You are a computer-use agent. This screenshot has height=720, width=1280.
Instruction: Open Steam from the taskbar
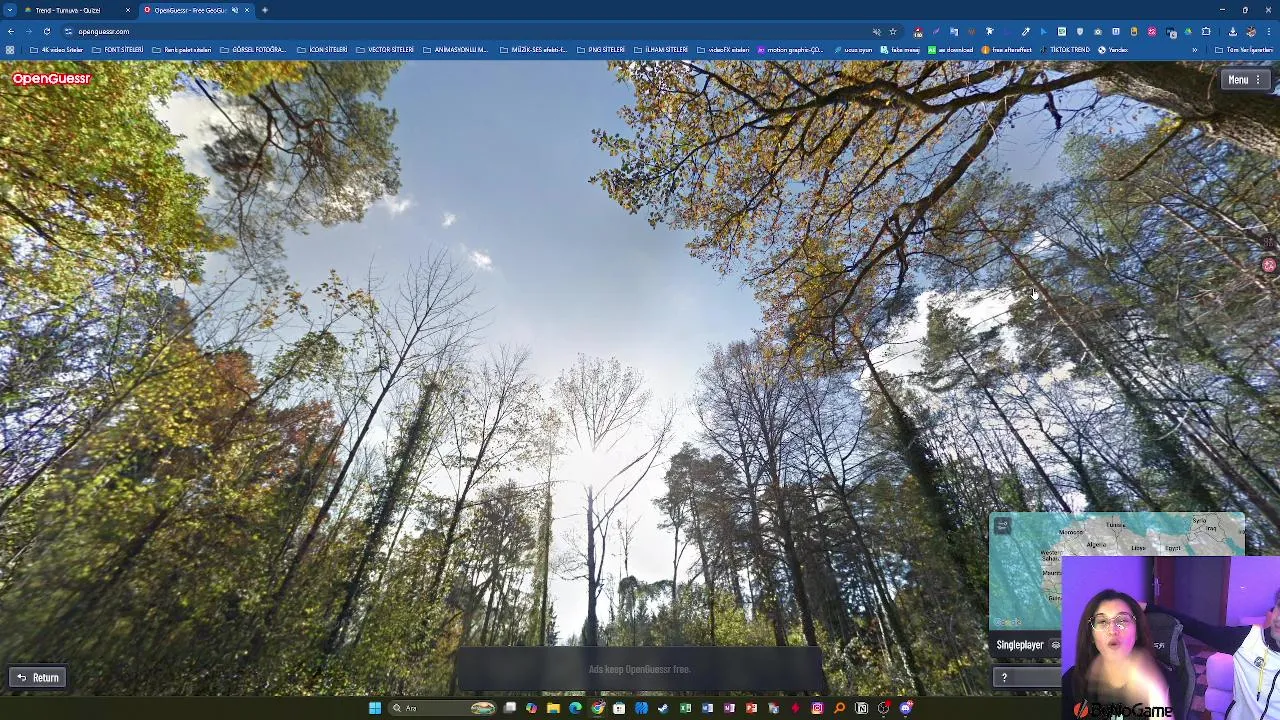663,708
